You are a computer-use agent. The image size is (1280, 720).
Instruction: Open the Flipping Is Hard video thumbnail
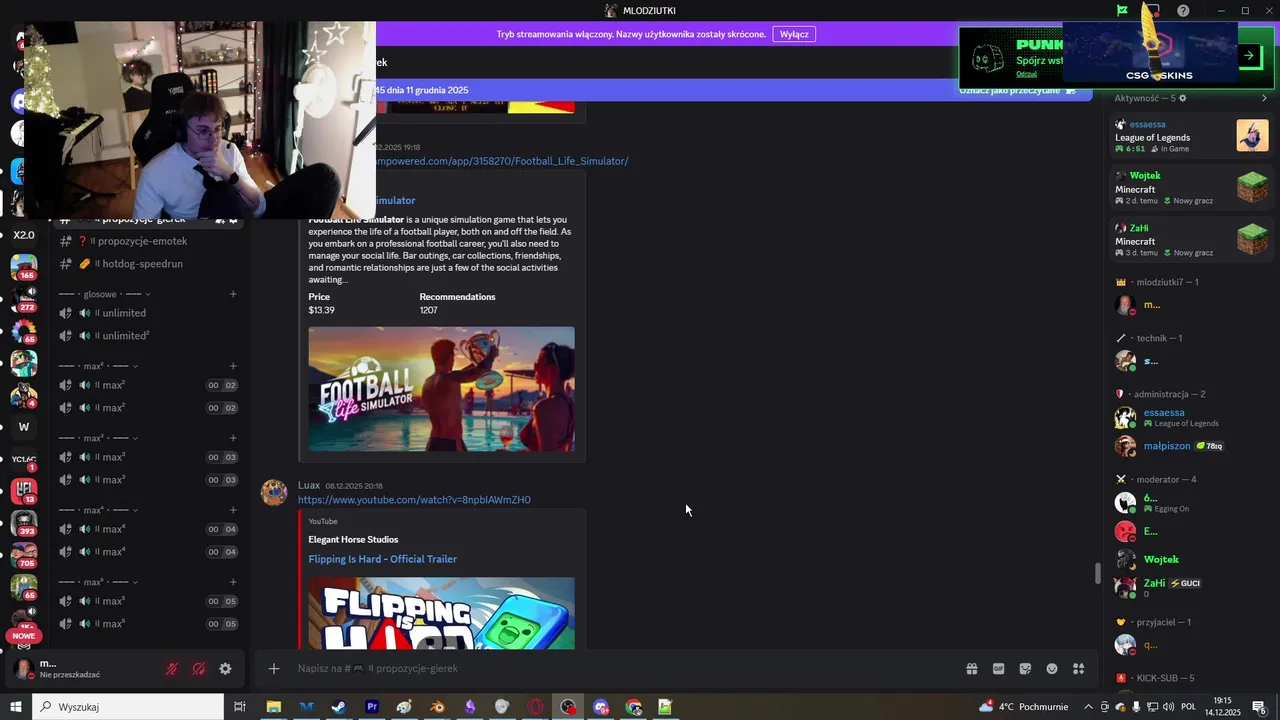click(x=441, y=613)
